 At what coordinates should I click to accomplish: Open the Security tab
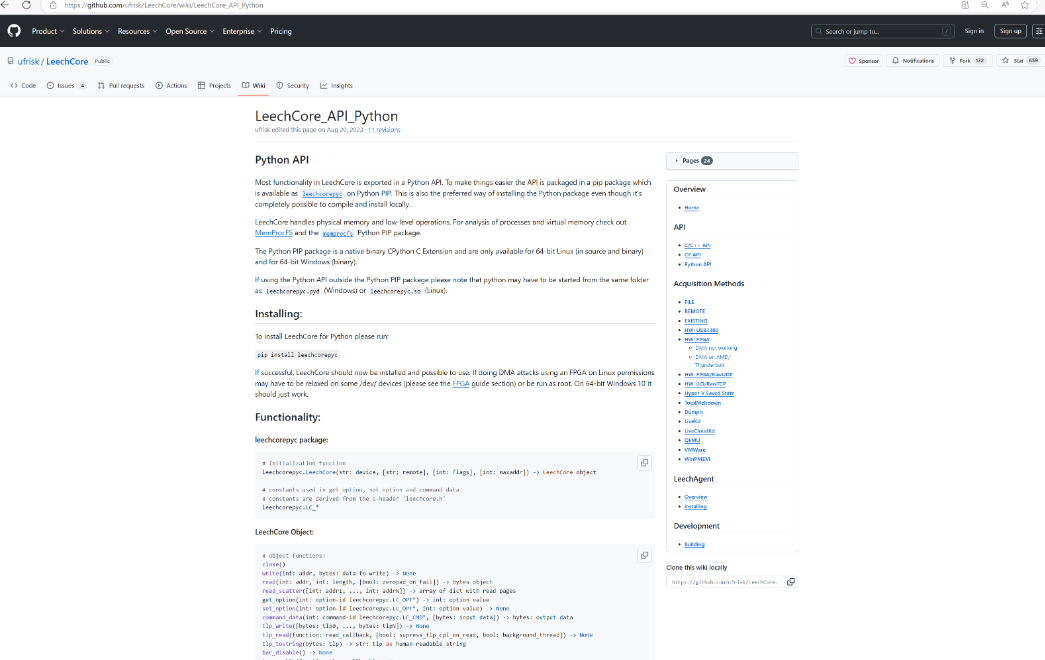pyautogui.click(x=293, y=85)
